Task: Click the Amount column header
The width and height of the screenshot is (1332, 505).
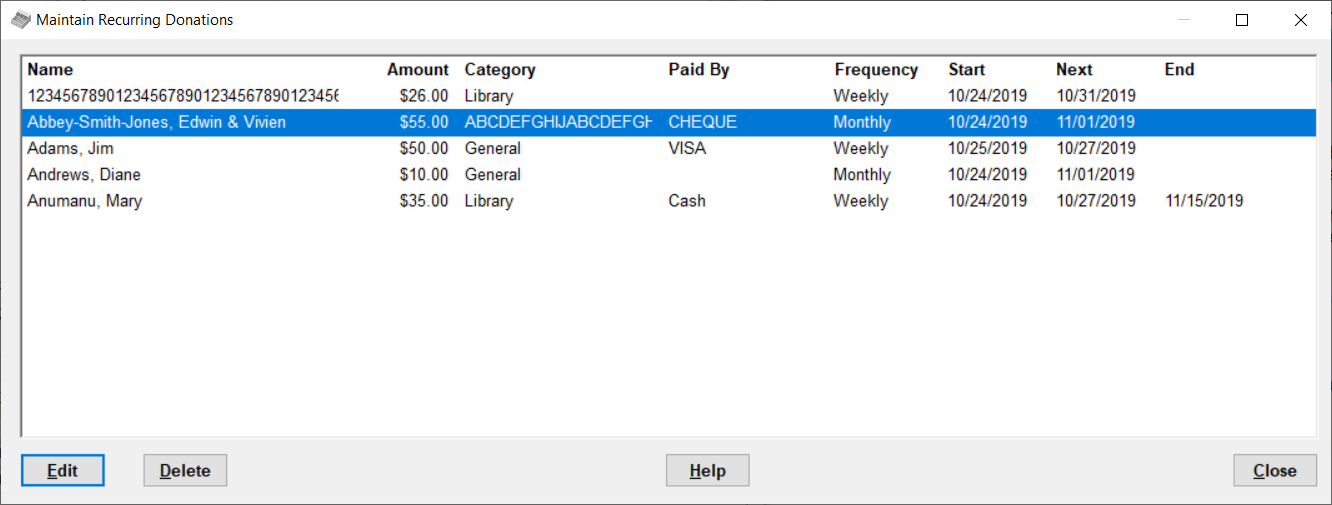Action: click(418, 70)
